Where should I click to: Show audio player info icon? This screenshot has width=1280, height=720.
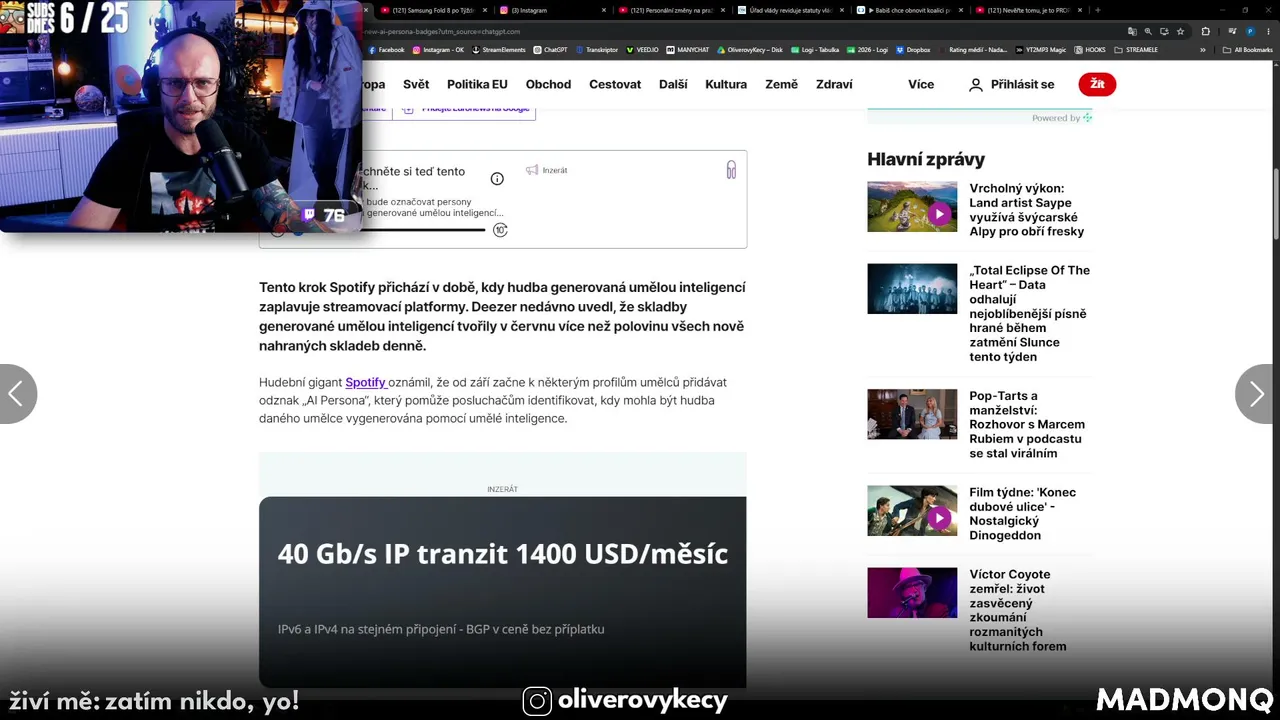(x=497, y=179)
